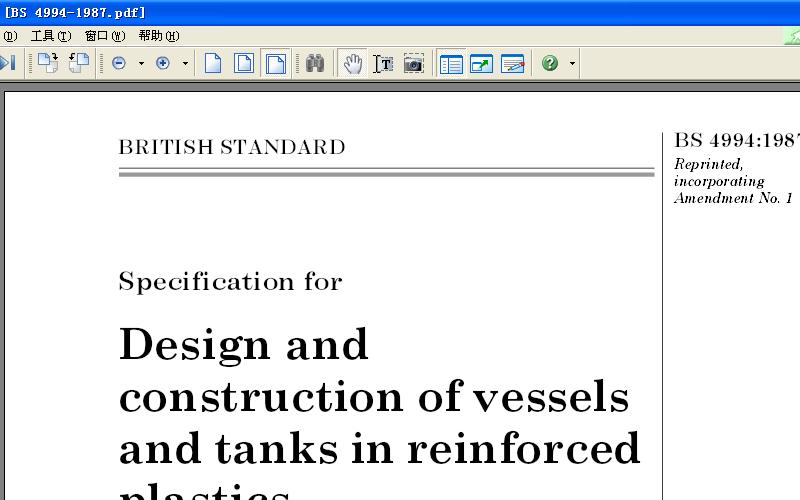Click the zoom out minus icon

(x=119, y=63)
